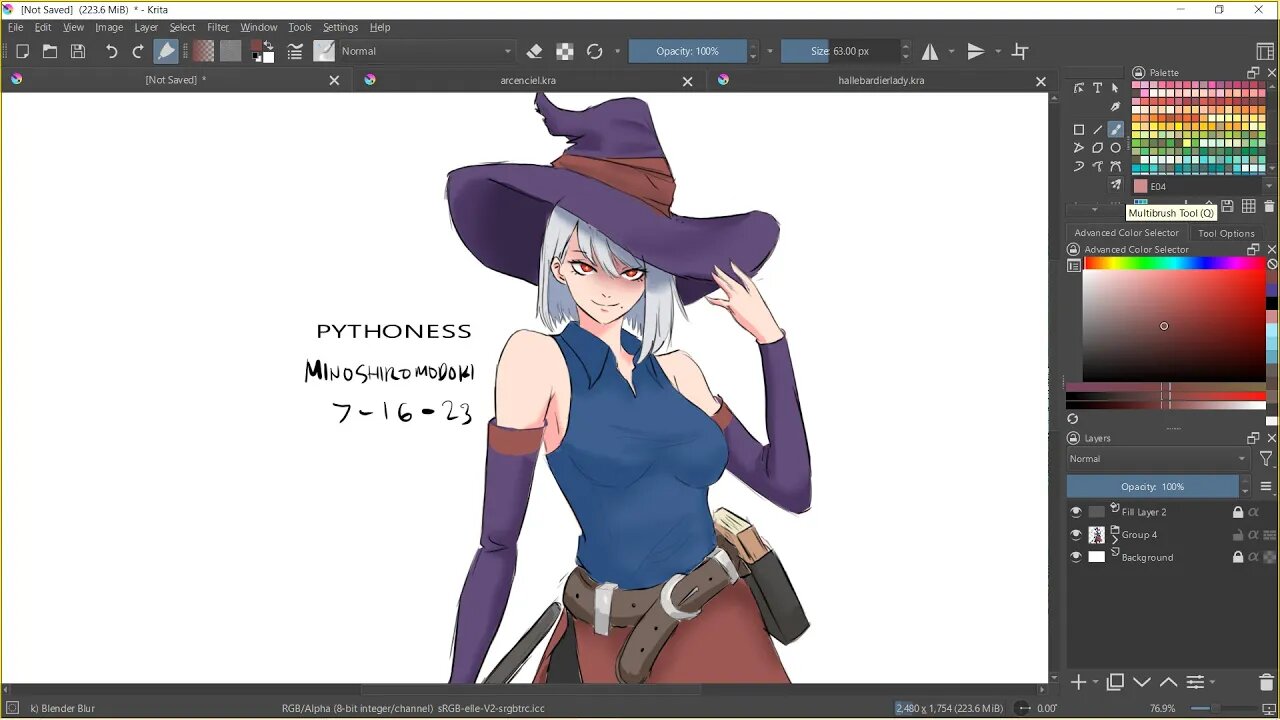This screenshot has height=720, width=1280.
Task: Select the Multibrush tool icon
Action: coord(1116,185)
